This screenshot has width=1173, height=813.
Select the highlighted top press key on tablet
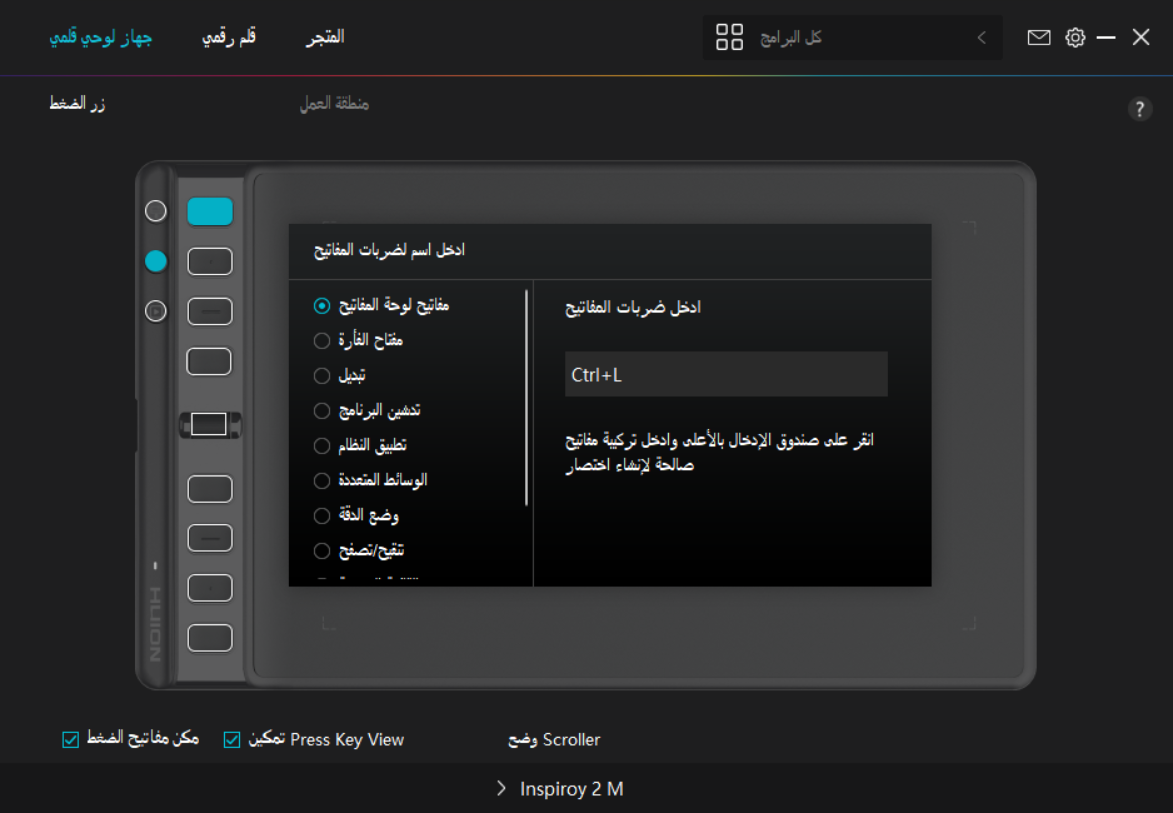pos(210,211)
